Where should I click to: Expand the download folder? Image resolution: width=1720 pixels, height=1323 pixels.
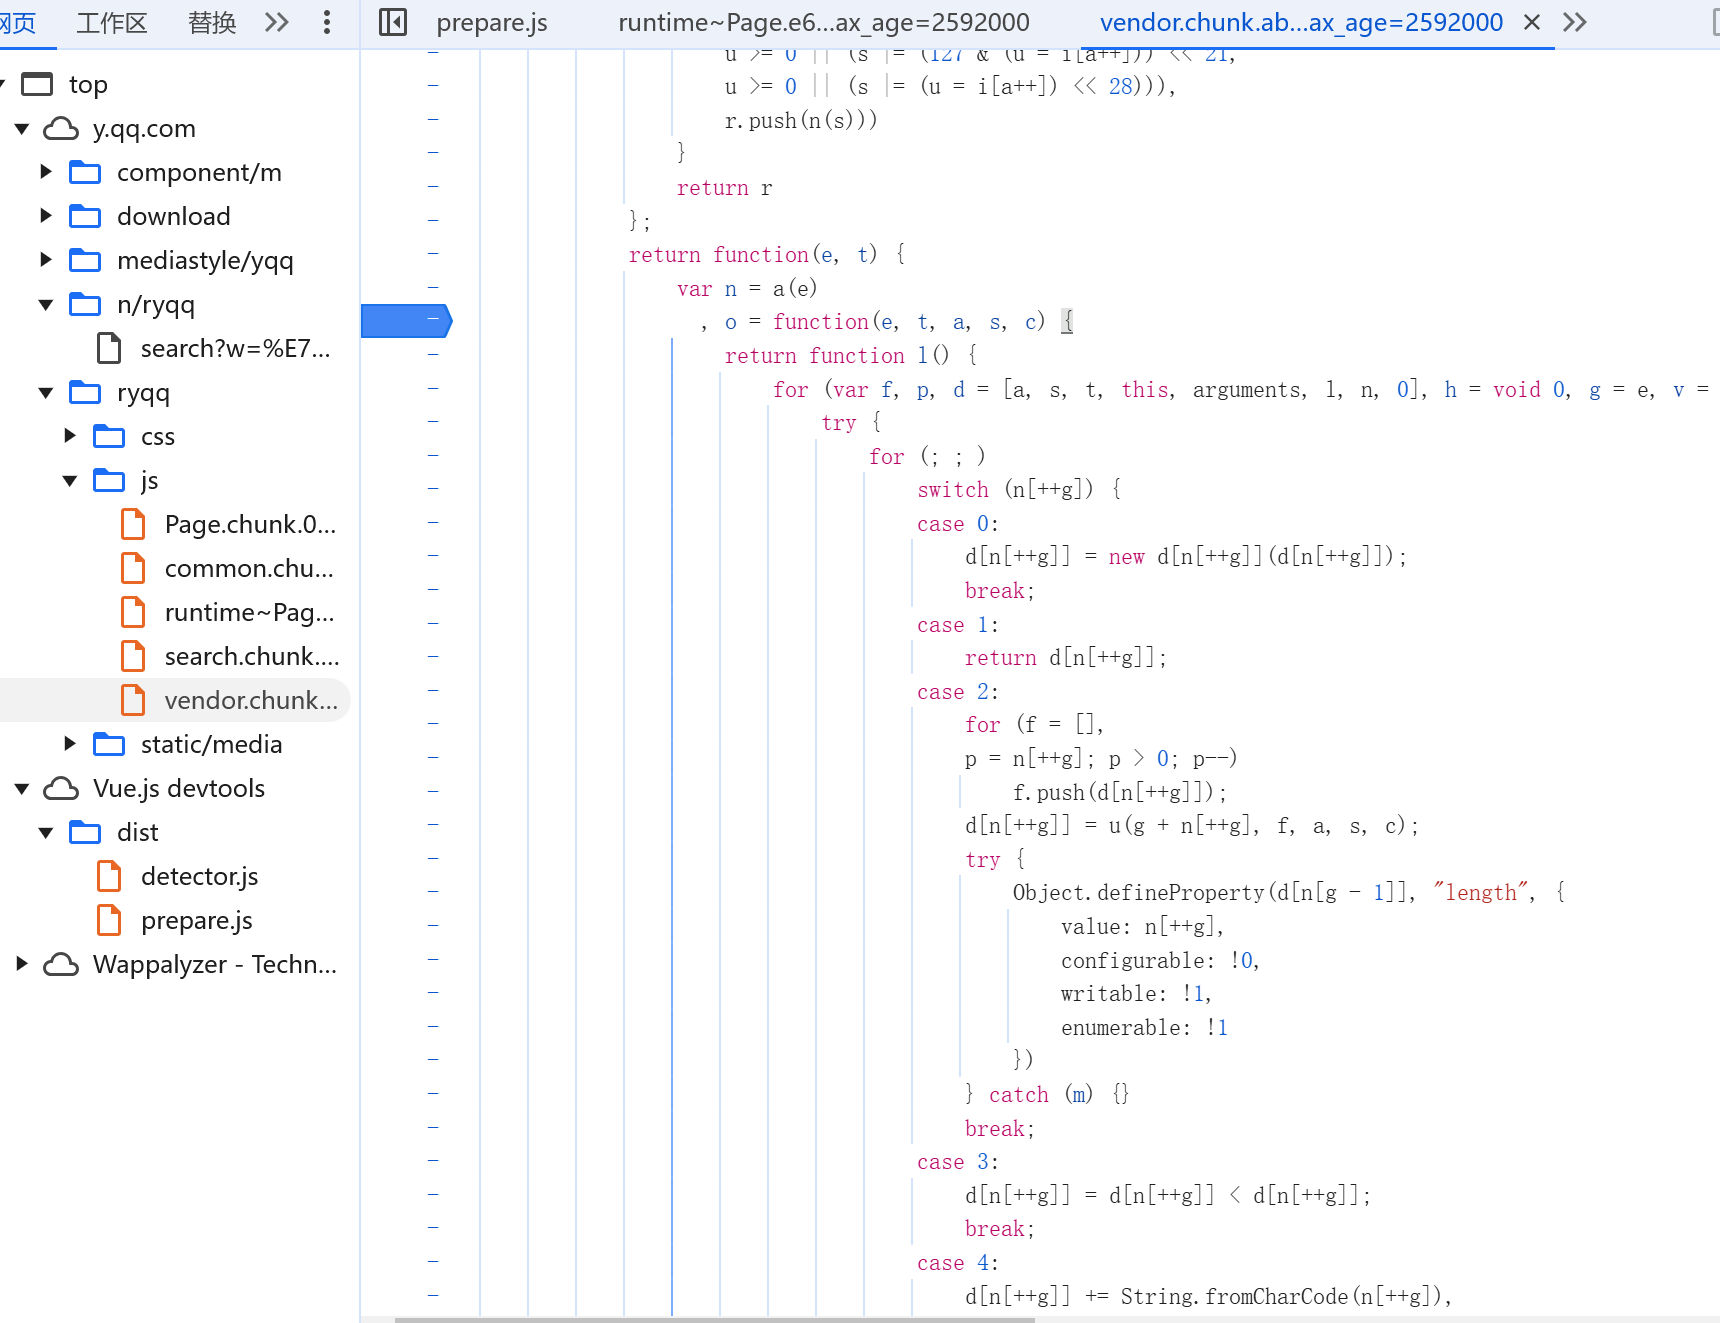click(46, 216)
